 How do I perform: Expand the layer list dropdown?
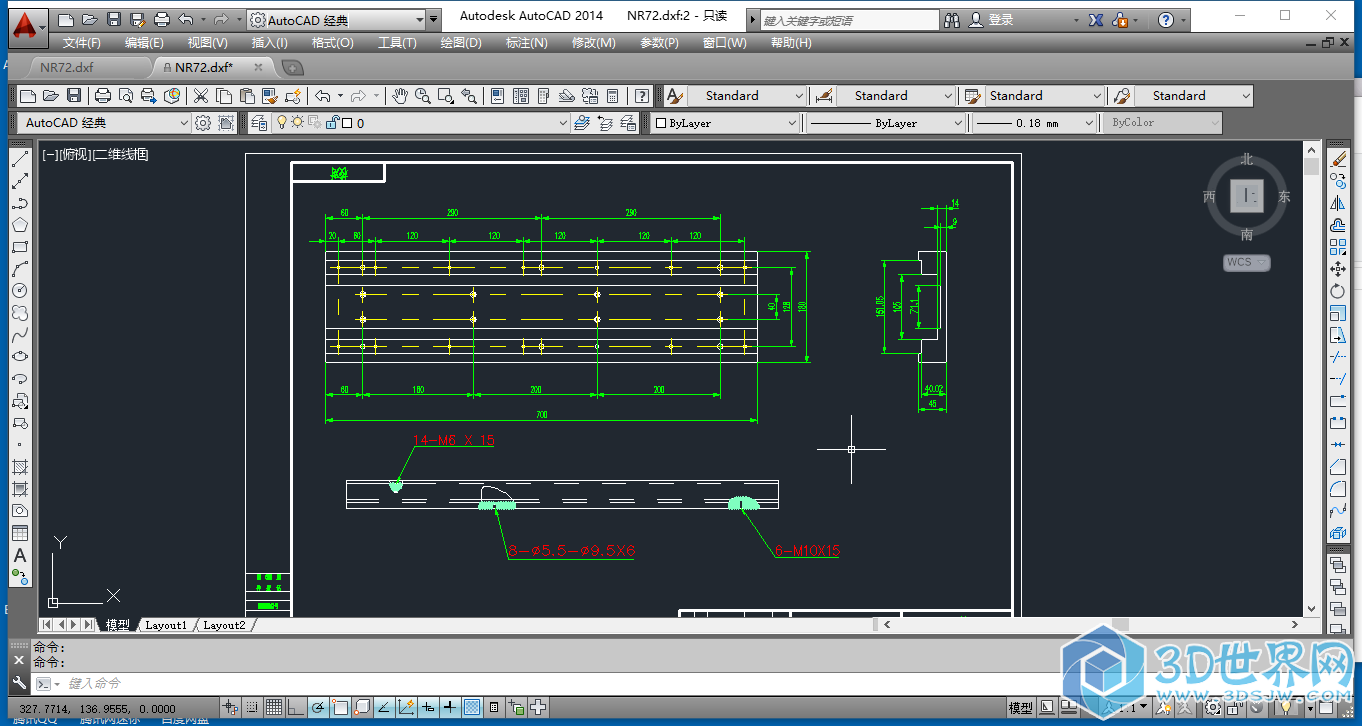click(x=563, y=123)
